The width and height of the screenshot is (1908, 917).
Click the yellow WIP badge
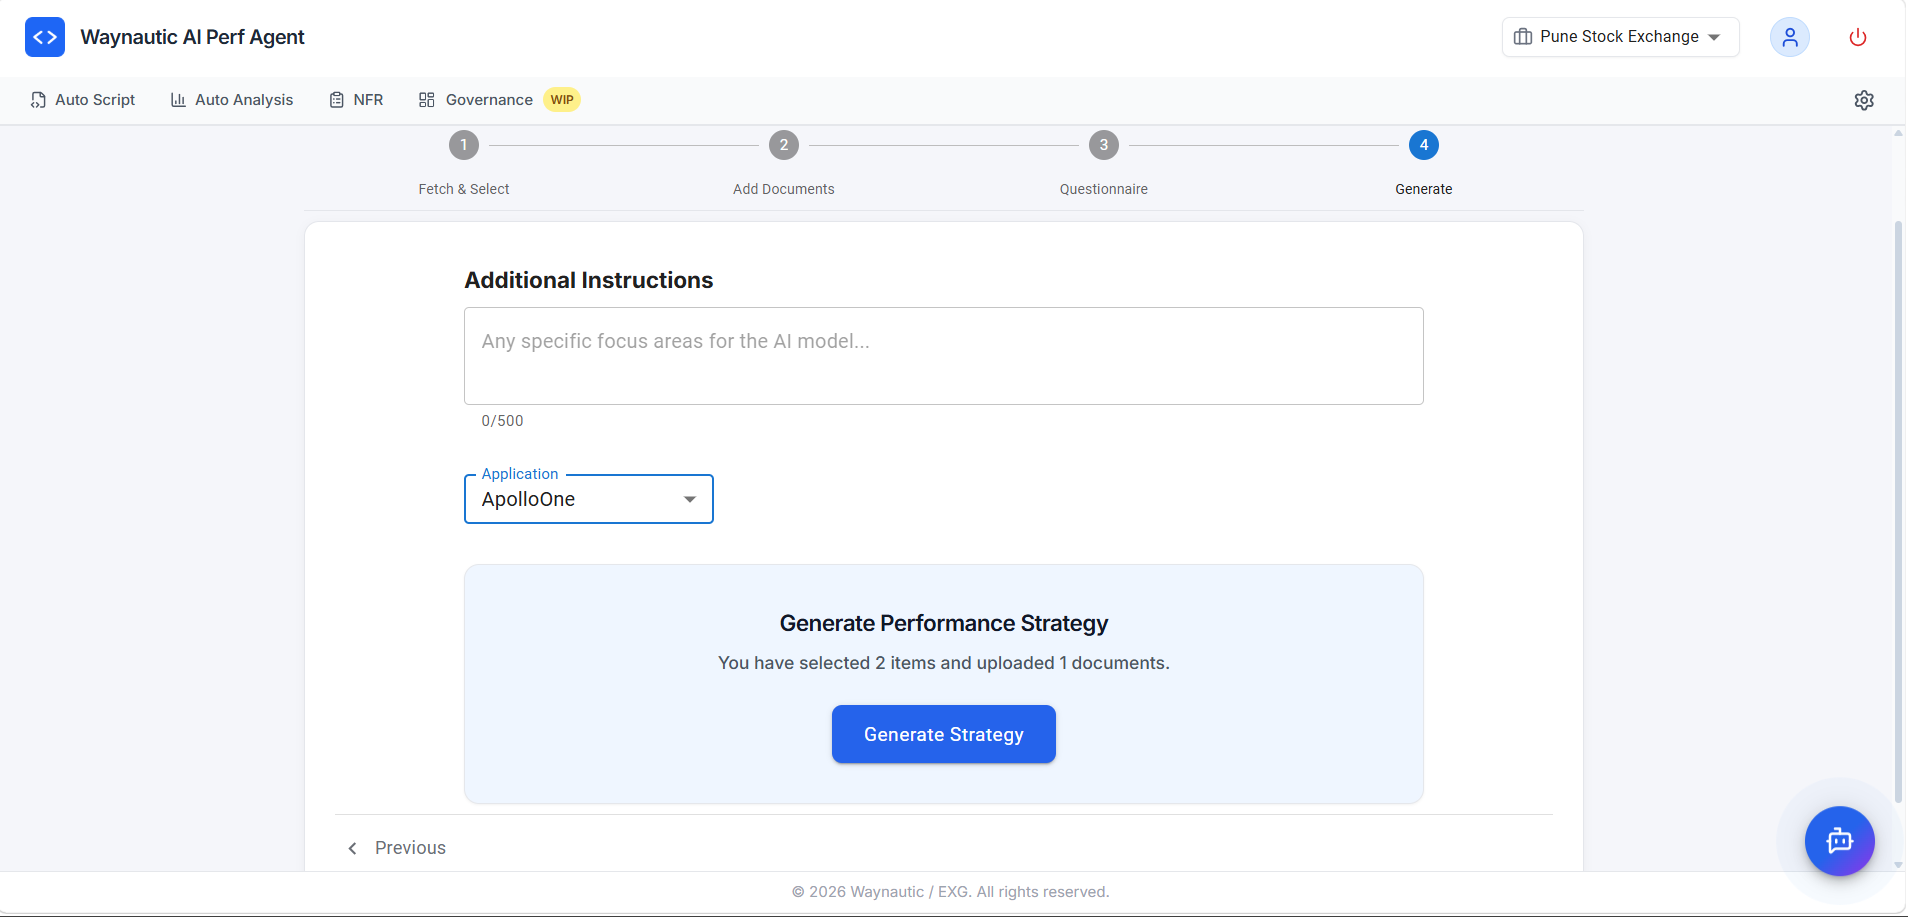[562, 99]
